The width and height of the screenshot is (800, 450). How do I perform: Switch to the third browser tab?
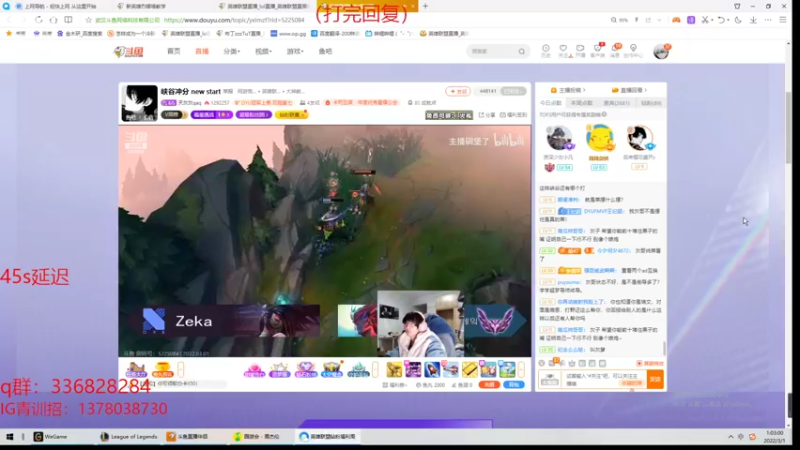(x=263, y=6)
